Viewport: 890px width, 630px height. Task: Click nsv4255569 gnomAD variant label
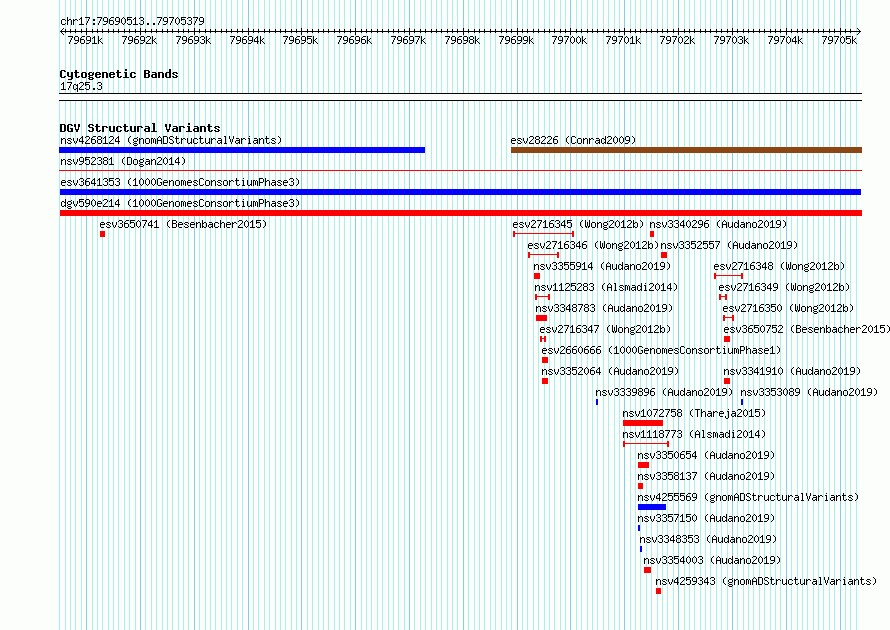click(x=748, y=497)
